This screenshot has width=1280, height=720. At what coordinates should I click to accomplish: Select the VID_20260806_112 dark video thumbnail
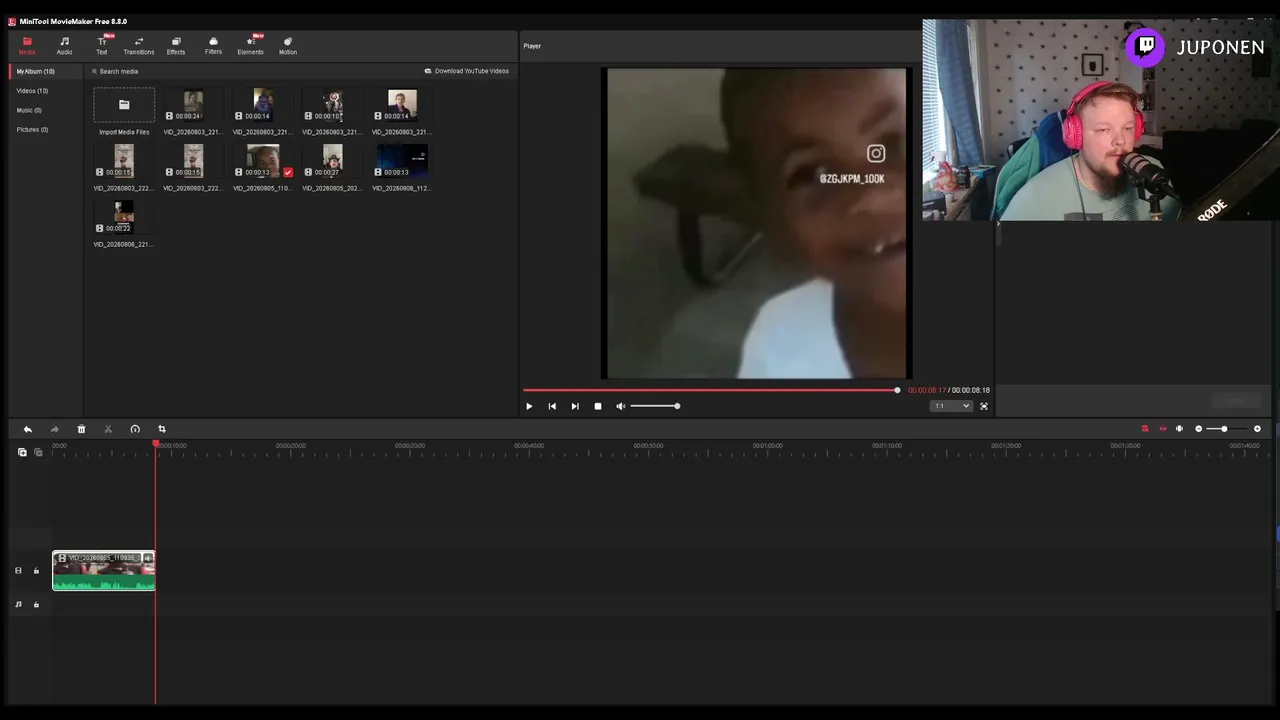402,161
